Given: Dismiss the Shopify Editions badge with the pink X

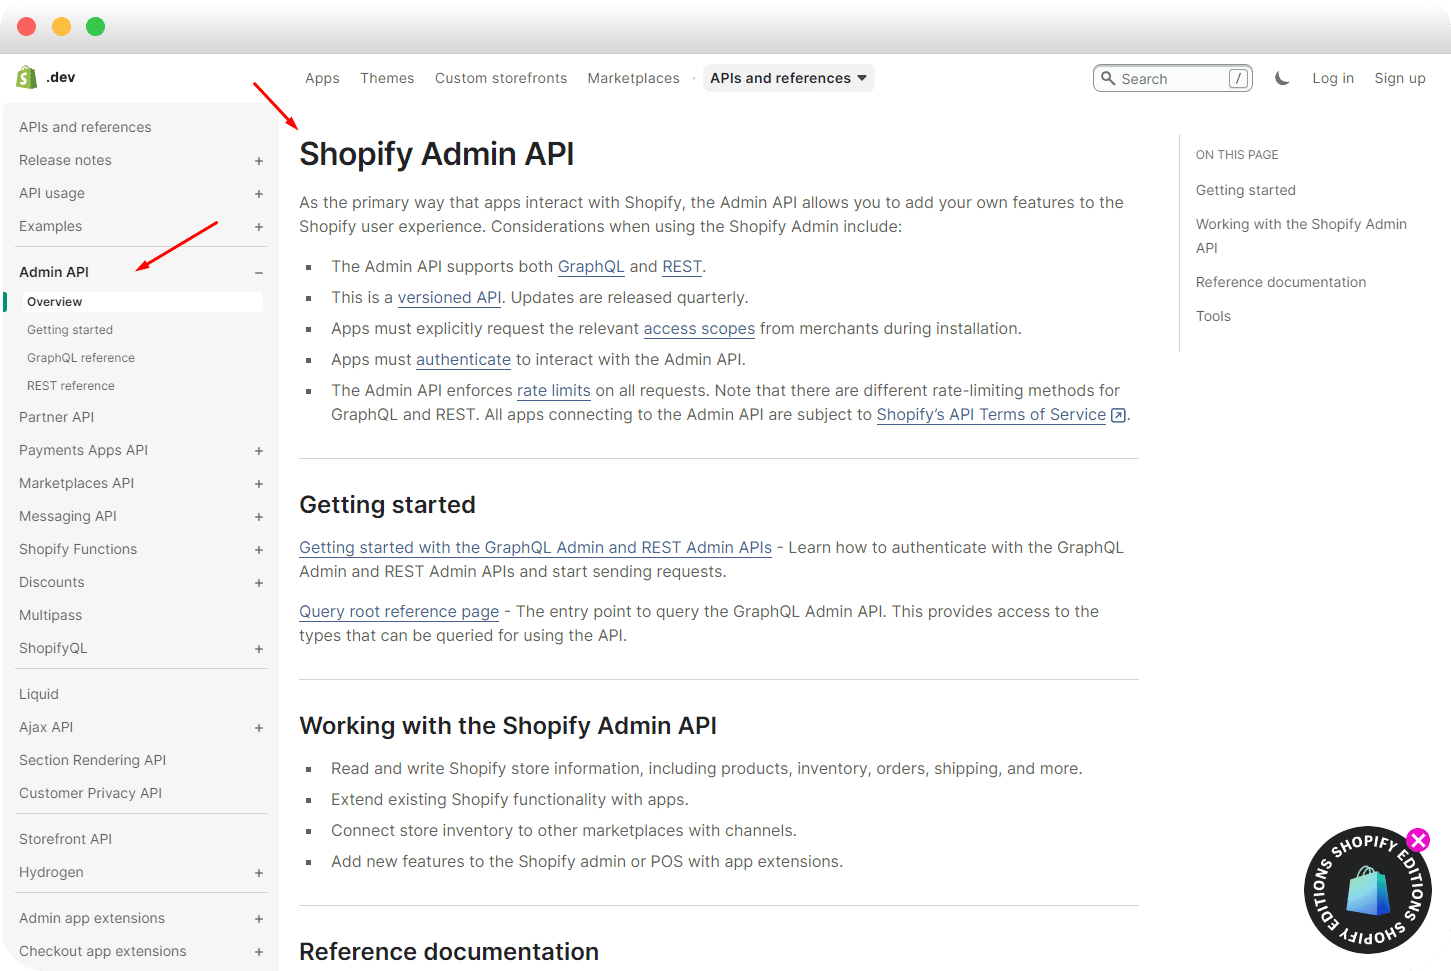Looking at the screenshot, I should tap(1418, 840).
